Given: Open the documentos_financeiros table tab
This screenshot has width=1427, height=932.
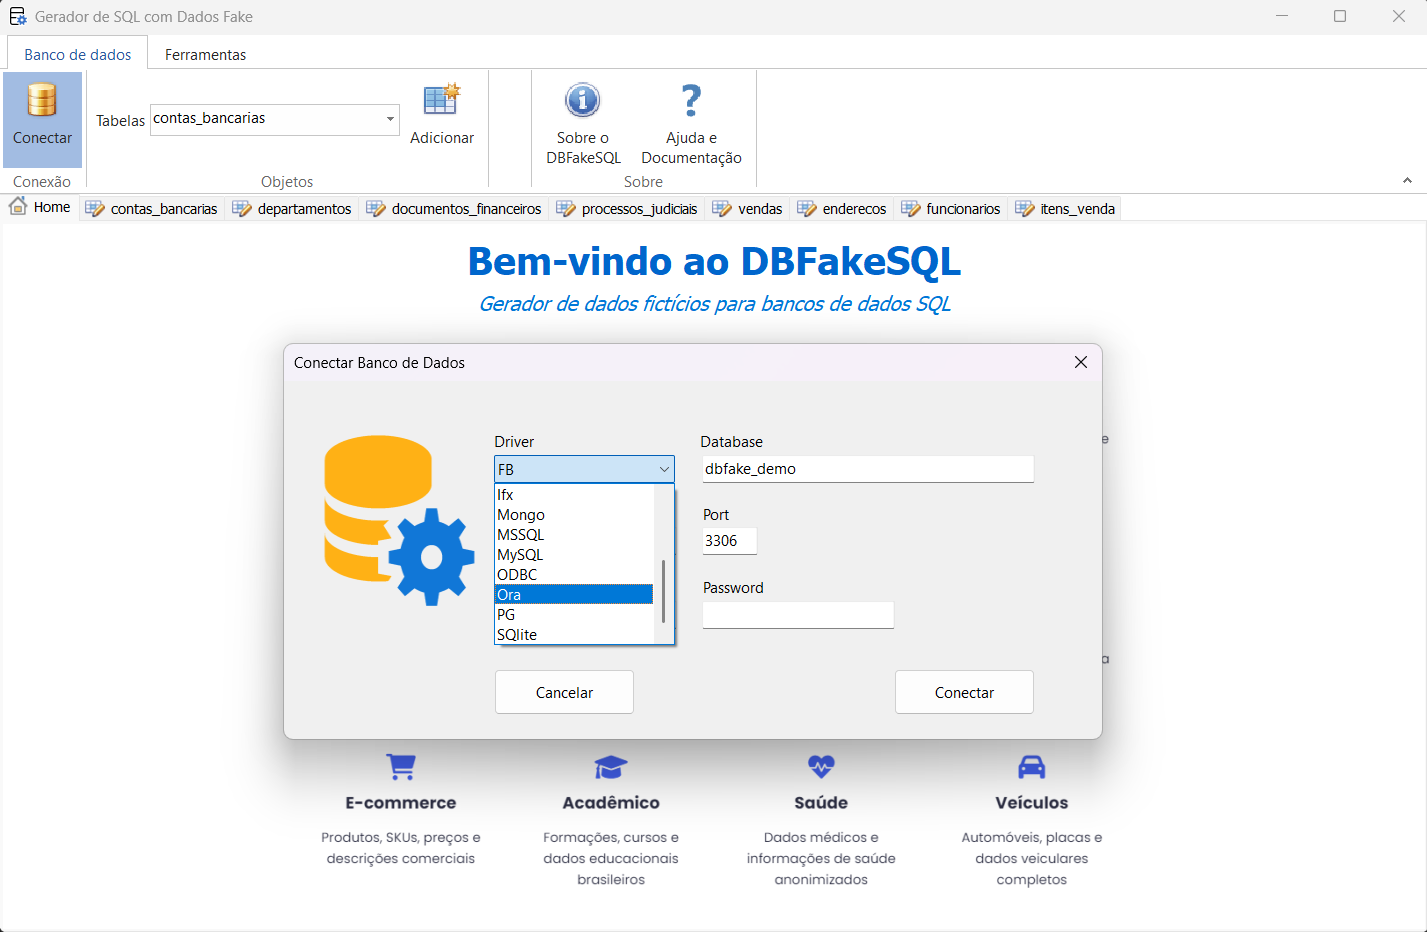Looking at the screenshot, I should 454,208.
